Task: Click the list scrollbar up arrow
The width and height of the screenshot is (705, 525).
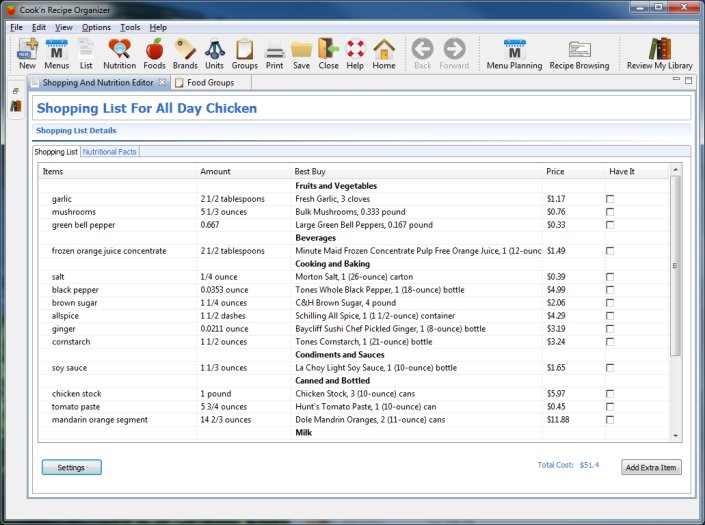Action: (x=675, y=170)
